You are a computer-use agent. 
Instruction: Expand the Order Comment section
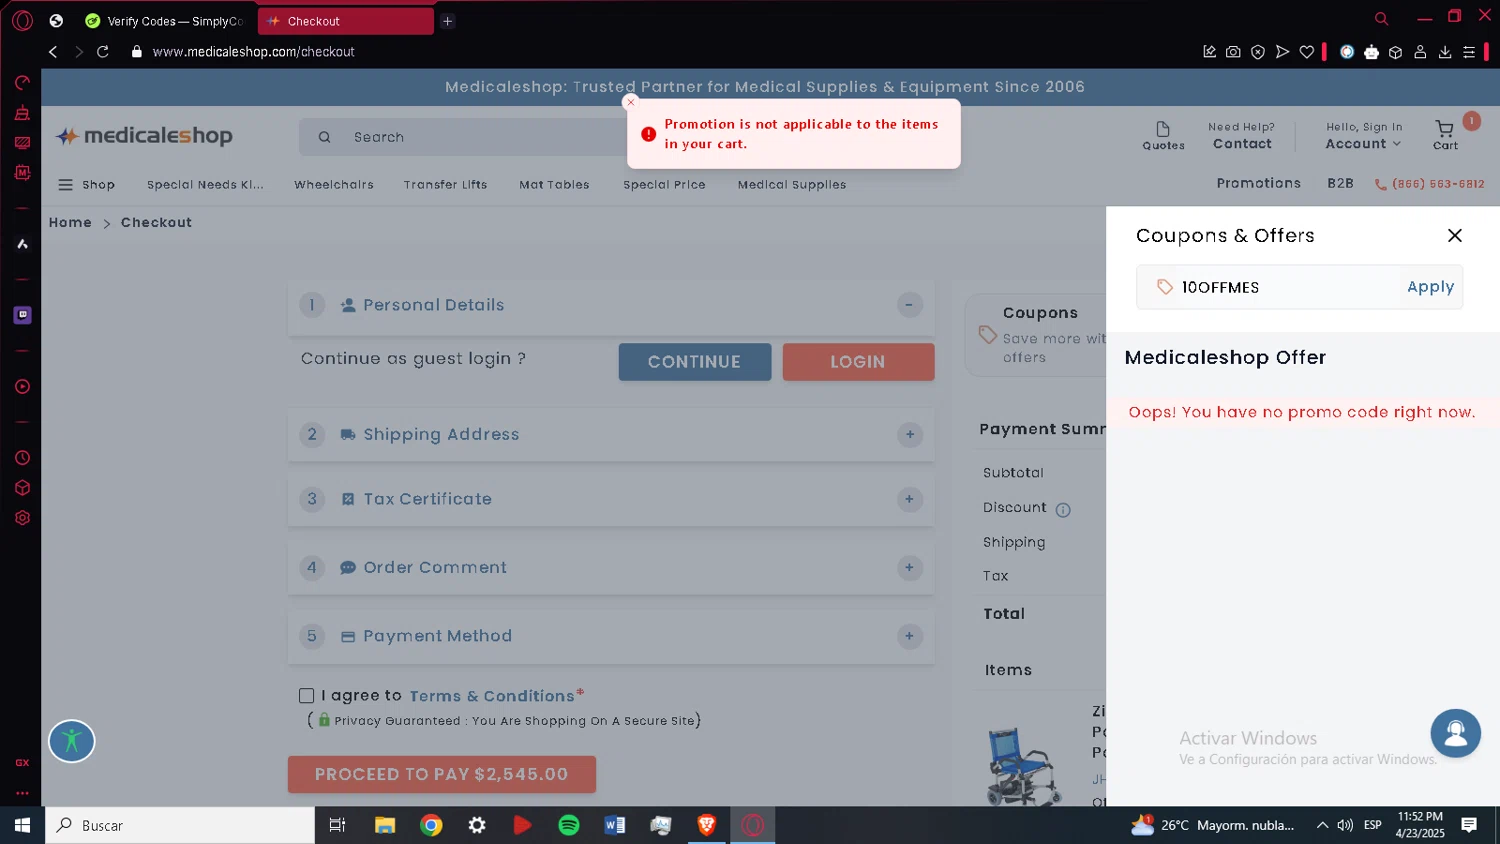(909, 568)
